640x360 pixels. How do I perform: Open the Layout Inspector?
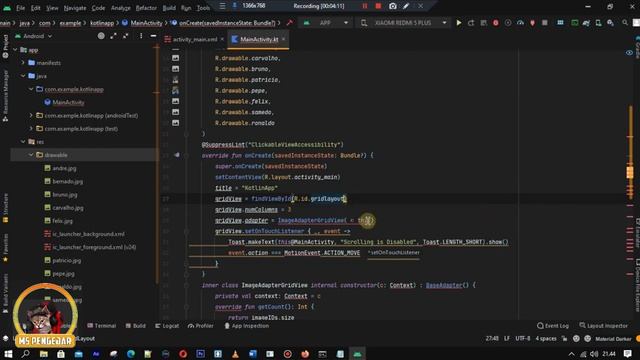coord(603,326)
